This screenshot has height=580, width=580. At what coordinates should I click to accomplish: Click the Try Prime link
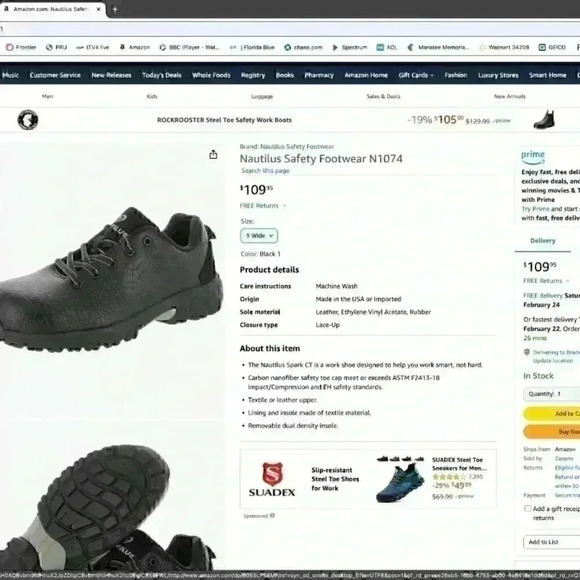click(535, 209)
